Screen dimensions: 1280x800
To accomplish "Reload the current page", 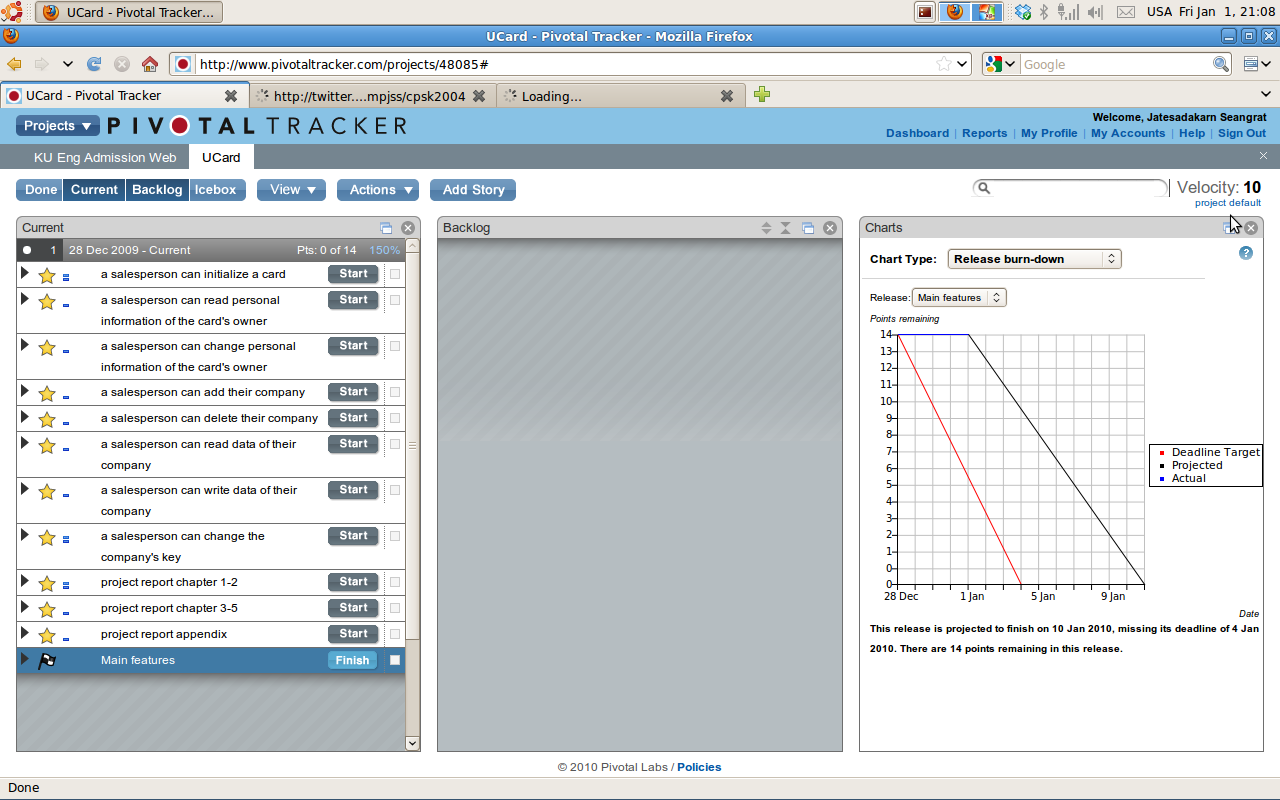I will pos(94,64).
